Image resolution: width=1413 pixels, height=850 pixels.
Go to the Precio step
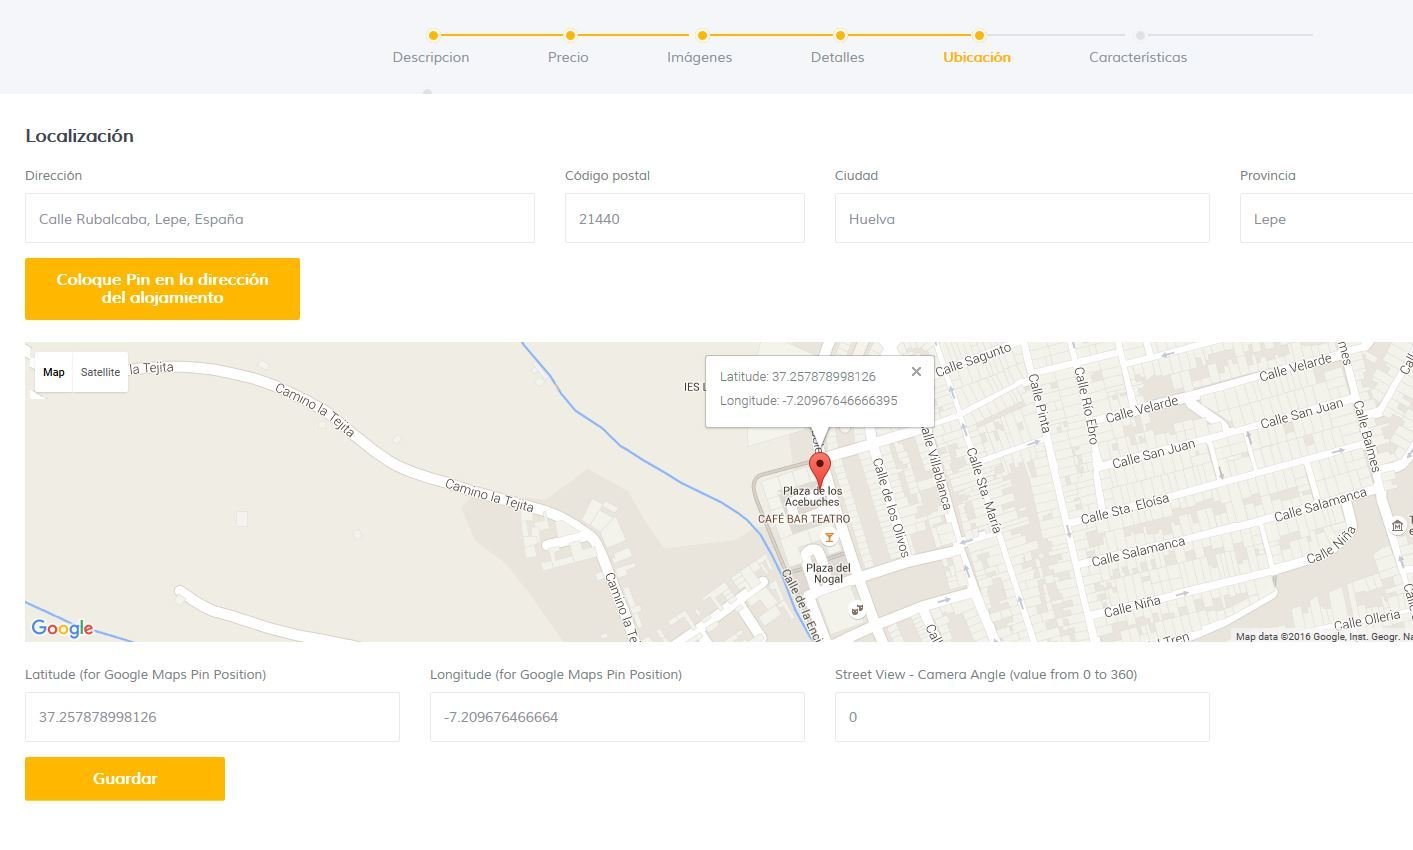tap(568, 57)
